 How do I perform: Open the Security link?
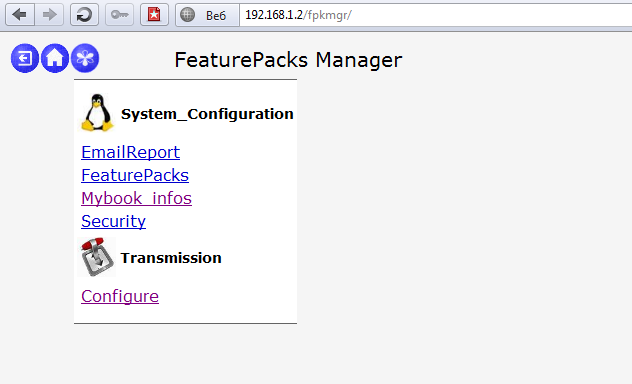[x=114, y=221]
